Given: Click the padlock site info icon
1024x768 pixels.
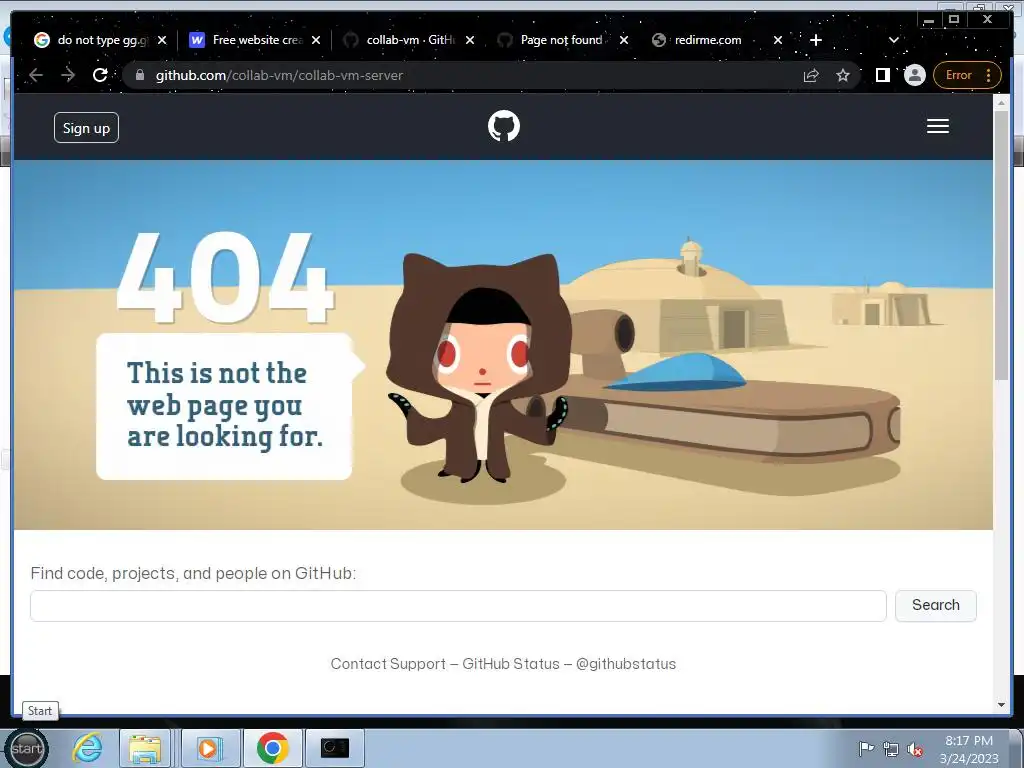Looking at the screenshot, I should click(139, 75).
